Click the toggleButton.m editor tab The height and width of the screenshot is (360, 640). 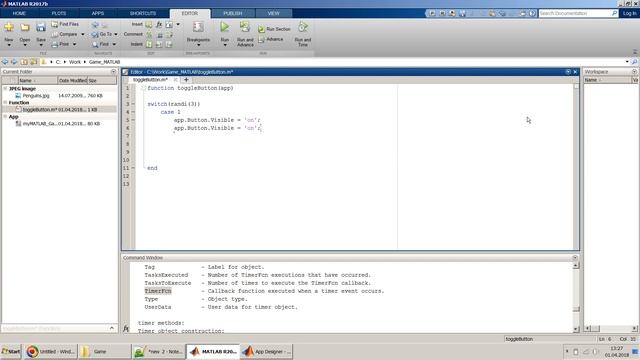click(x=150, y=80)
